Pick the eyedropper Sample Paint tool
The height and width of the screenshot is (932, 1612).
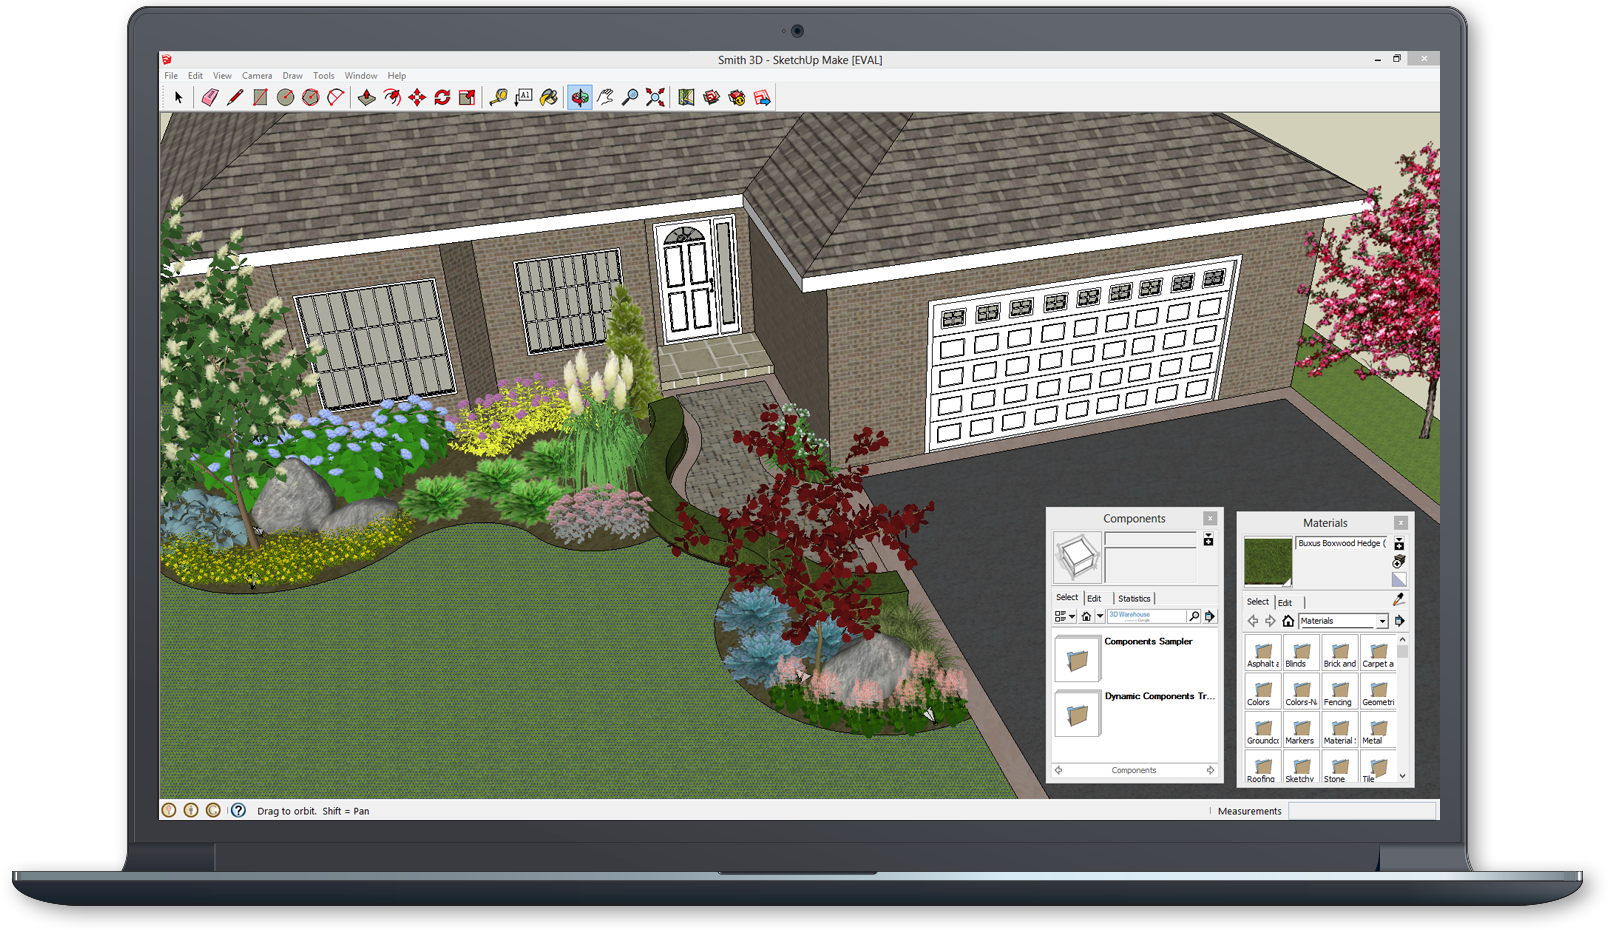tap(1399, 600)
